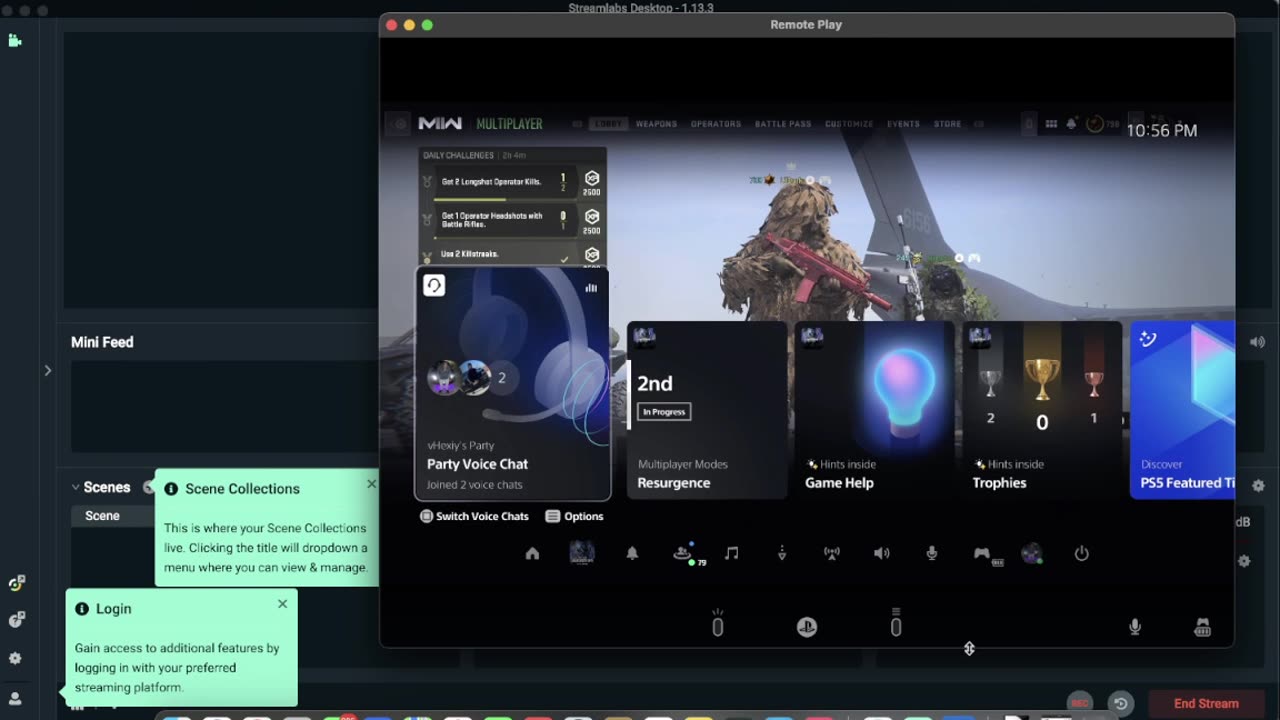This screenshot has height=720, width=1280.
Task: Click Switch Voice Chats button
Action: (475, 516)
